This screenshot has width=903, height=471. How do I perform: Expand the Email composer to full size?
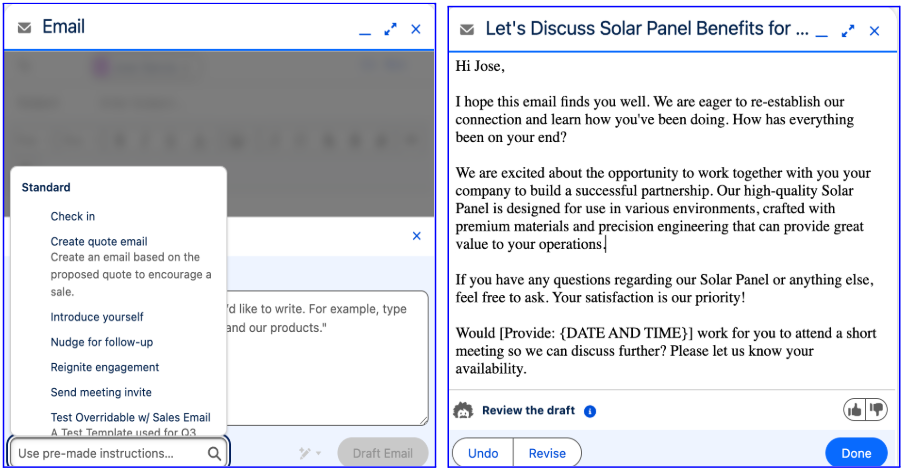(390, 29)
